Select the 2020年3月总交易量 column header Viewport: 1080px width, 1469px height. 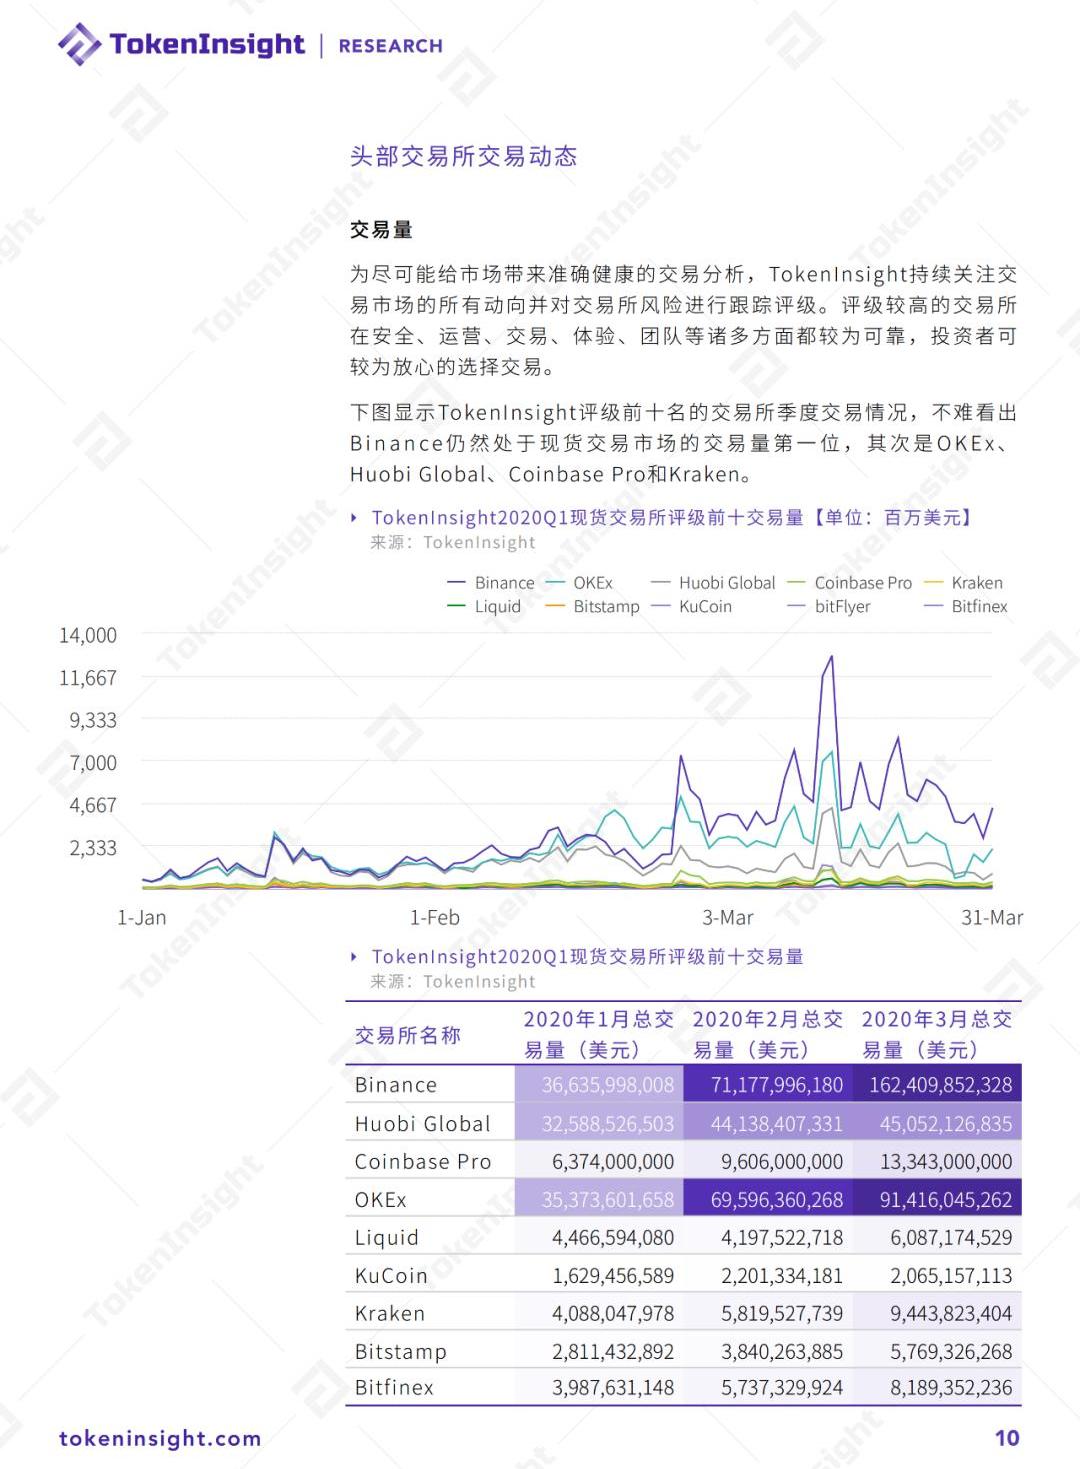[x=937, y=1034]
